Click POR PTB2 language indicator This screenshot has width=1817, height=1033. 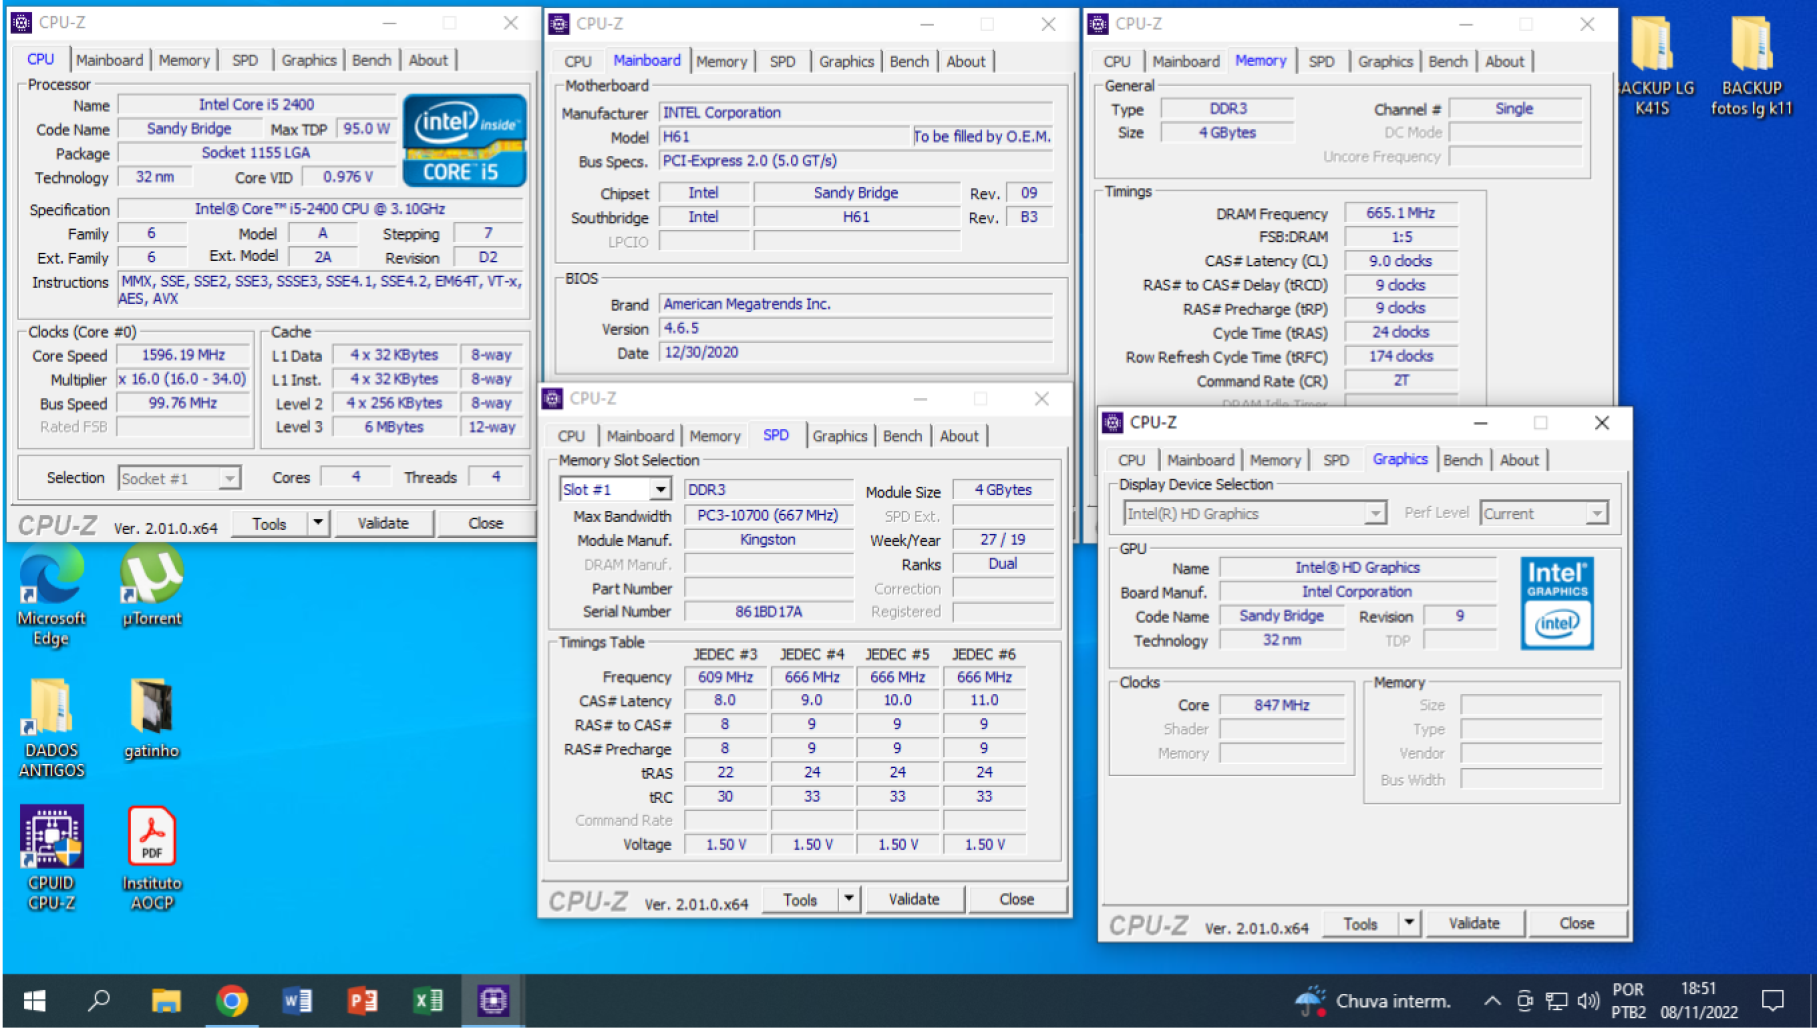[1628, 1001]
